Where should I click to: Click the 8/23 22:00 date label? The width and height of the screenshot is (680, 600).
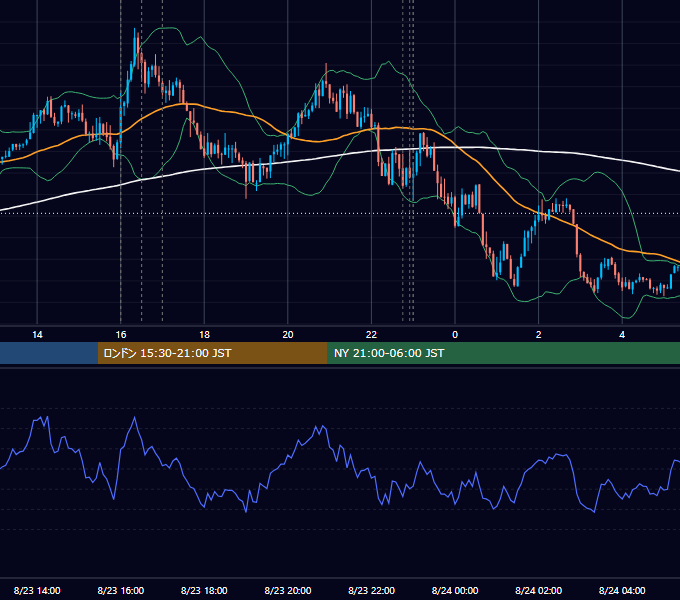click(x=372, y=590)
